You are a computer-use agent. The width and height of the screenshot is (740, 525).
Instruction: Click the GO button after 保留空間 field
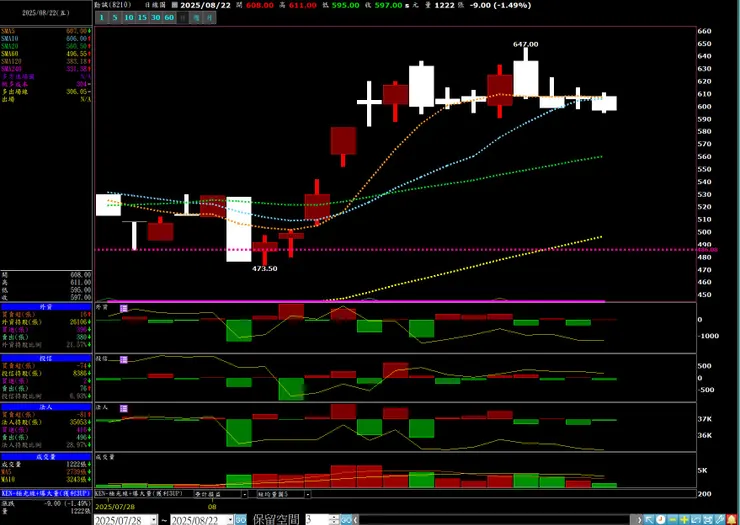point(346,520)
